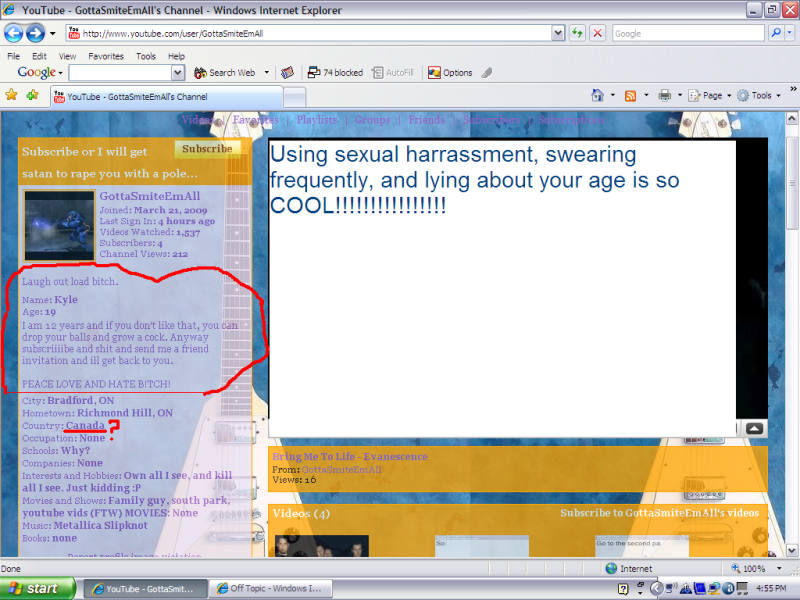Open the Search Web dropdown arrow
800x600 pixels.
[266, 73]
